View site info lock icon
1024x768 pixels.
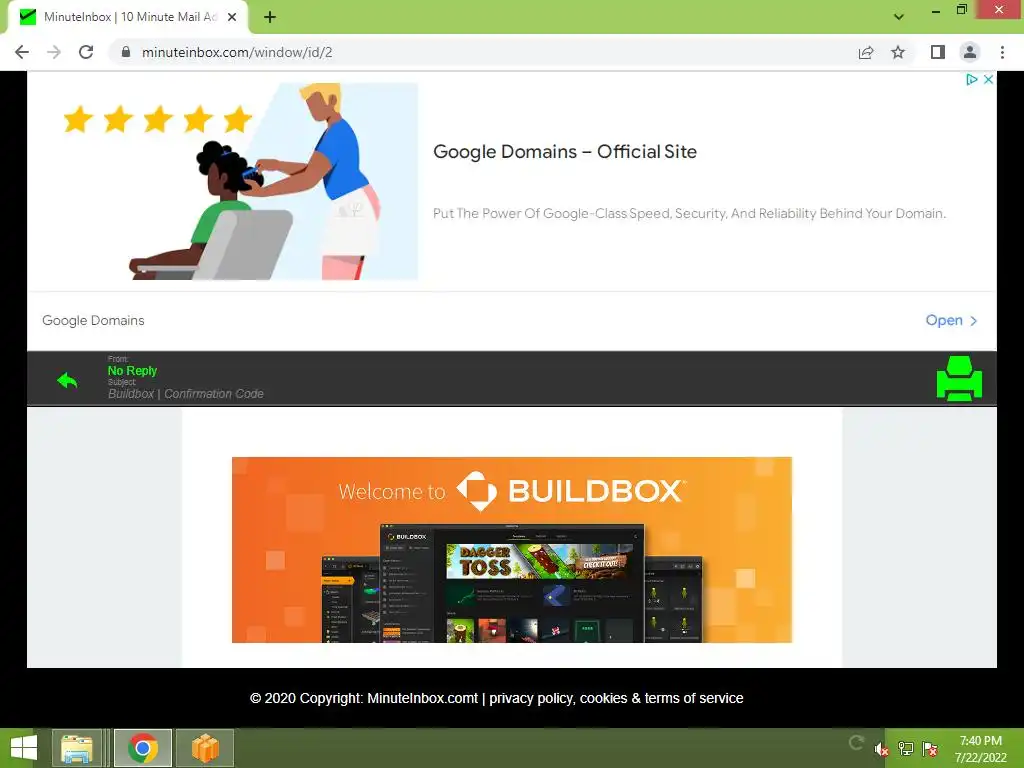click(126, 52)
